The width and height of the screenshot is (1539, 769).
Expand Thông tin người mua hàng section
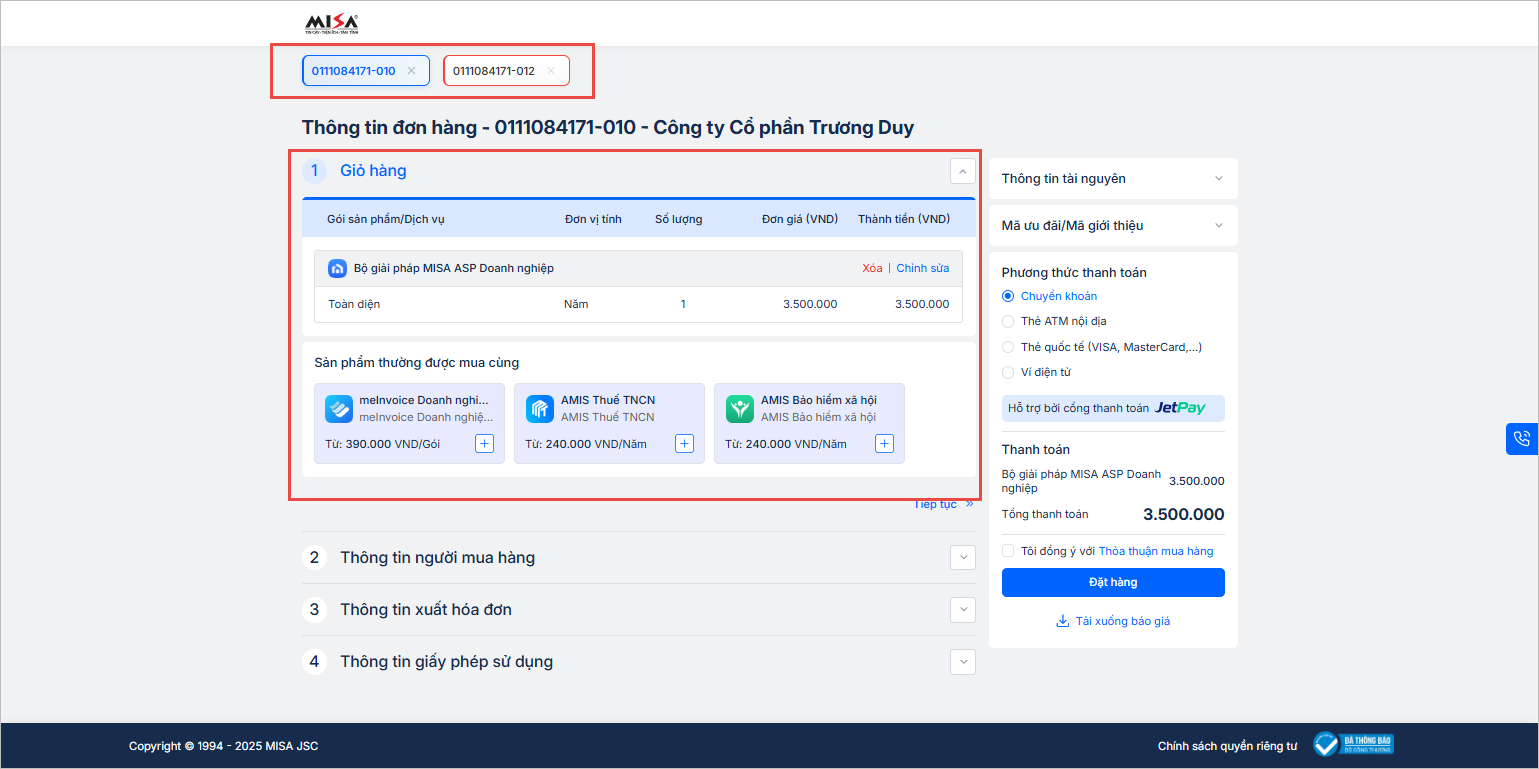point(963,558)
